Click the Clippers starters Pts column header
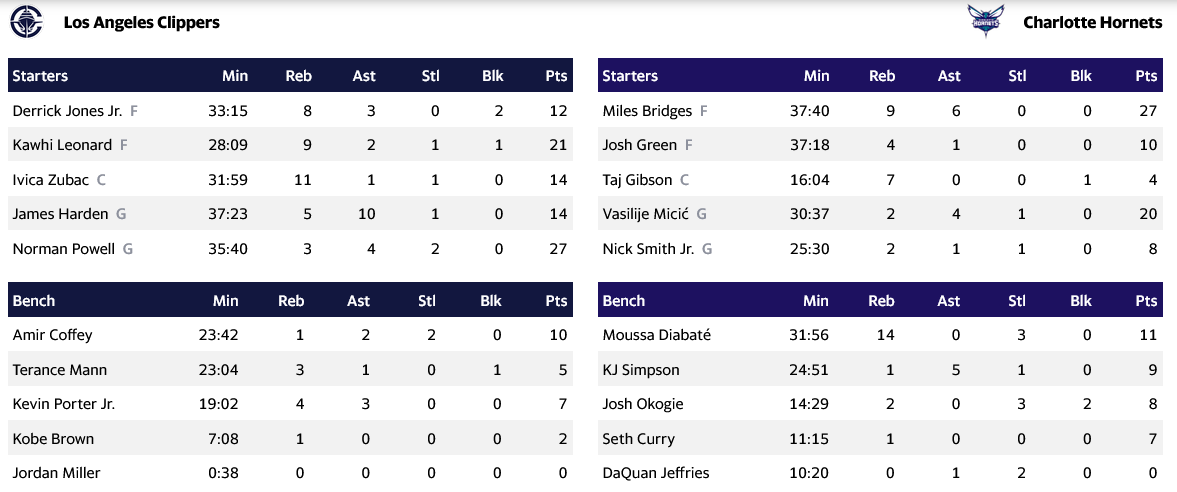 tap(556, 76)
